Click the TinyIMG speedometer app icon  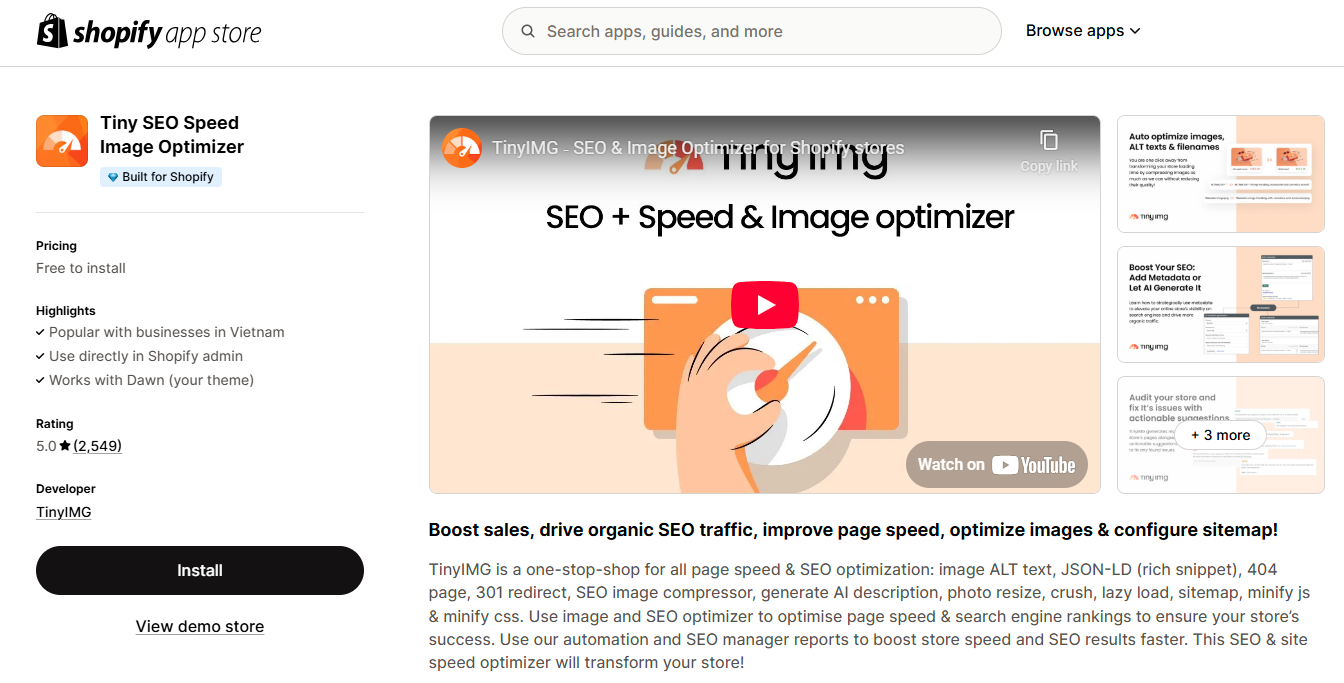click(x=61, y=140)
